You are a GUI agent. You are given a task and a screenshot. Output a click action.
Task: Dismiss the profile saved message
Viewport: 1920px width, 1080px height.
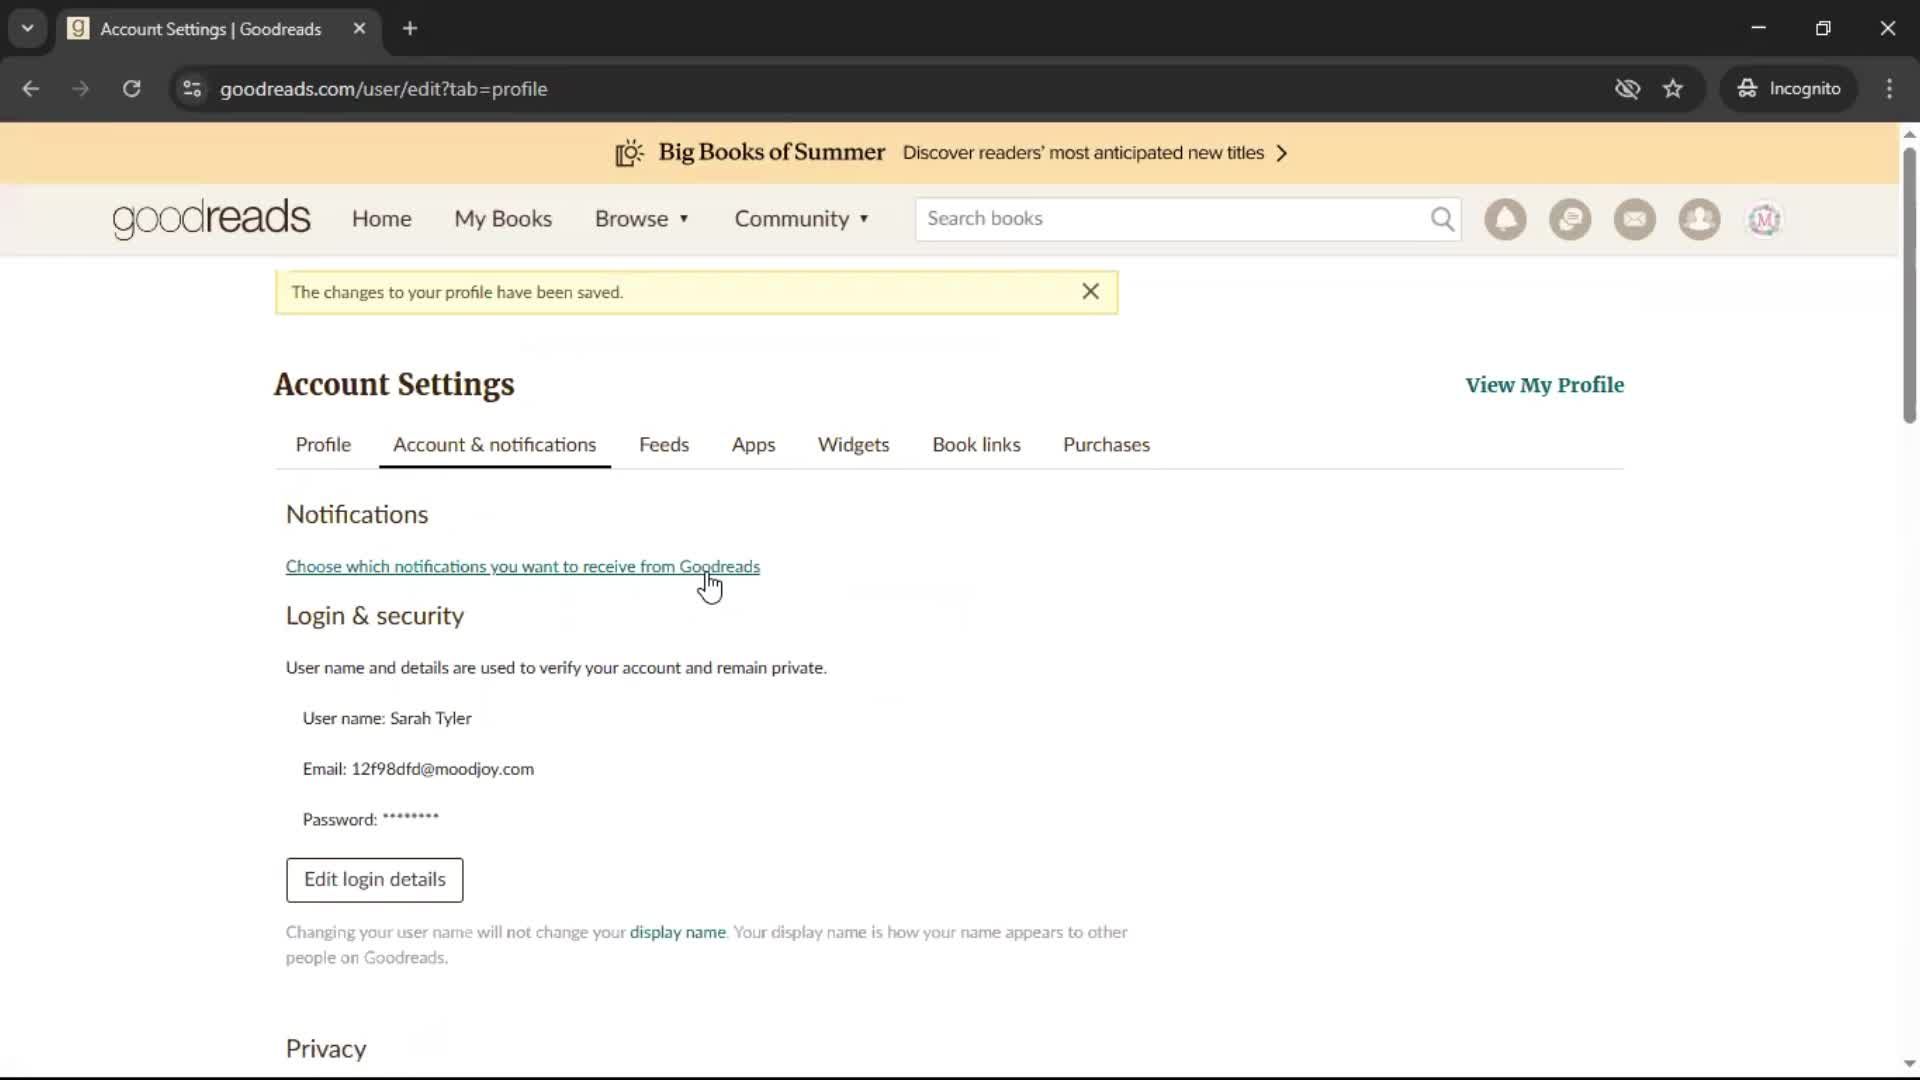1091,291
